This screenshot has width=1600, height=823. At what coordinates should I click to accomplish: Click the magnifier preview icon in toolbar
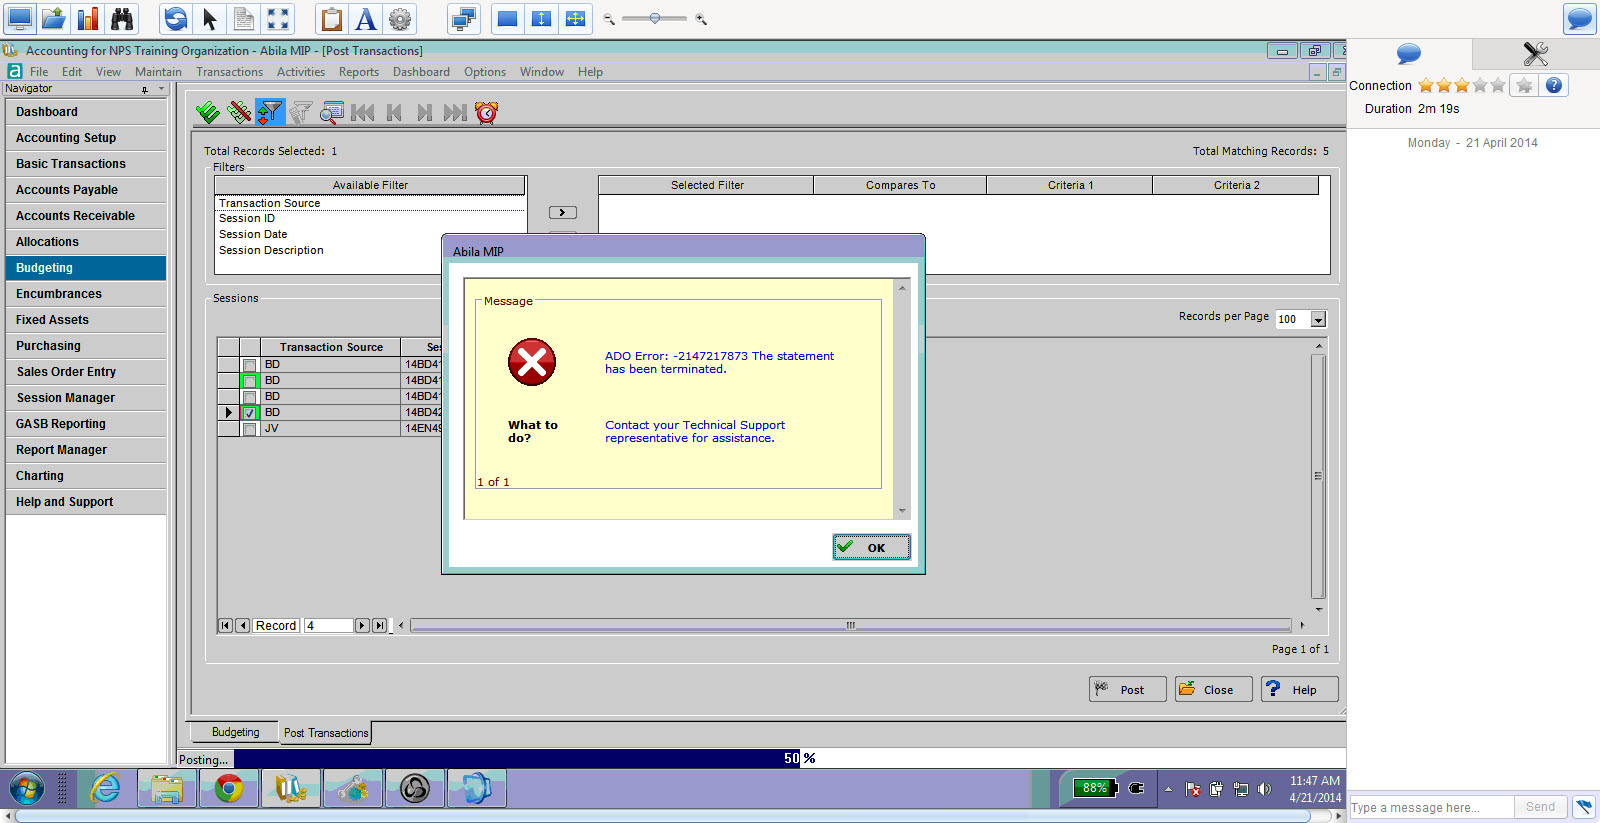[332, 113]
